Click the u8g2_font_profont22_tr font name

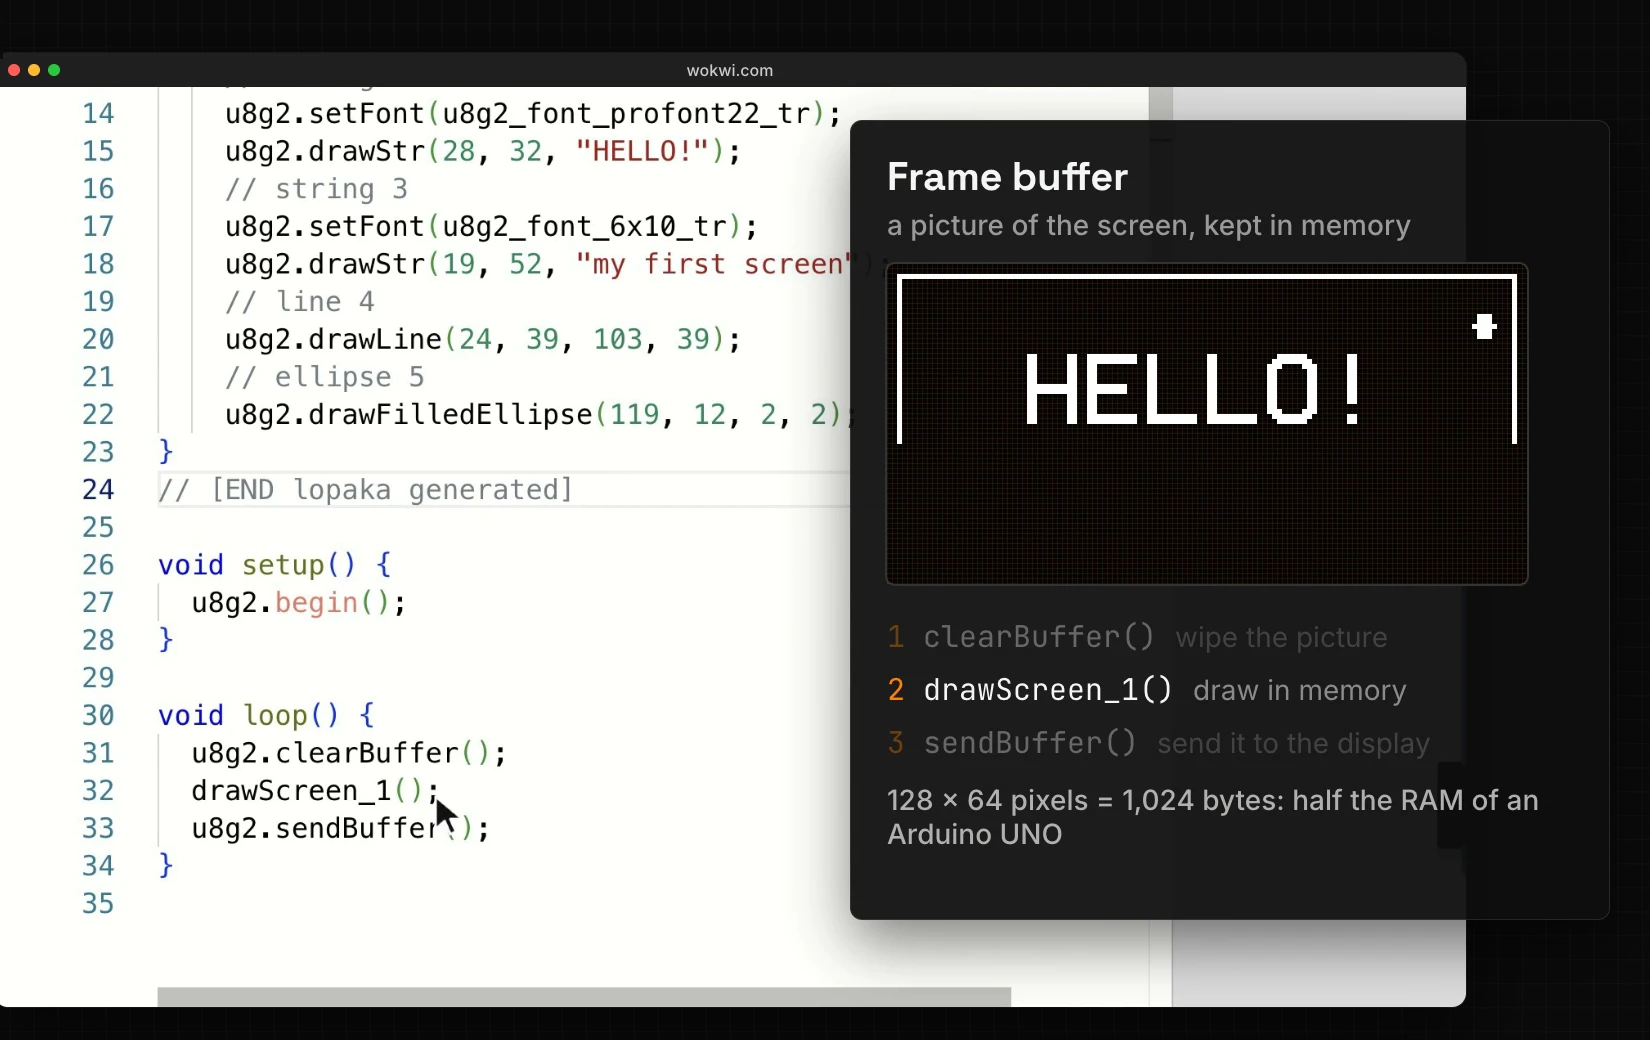point(626,114)
